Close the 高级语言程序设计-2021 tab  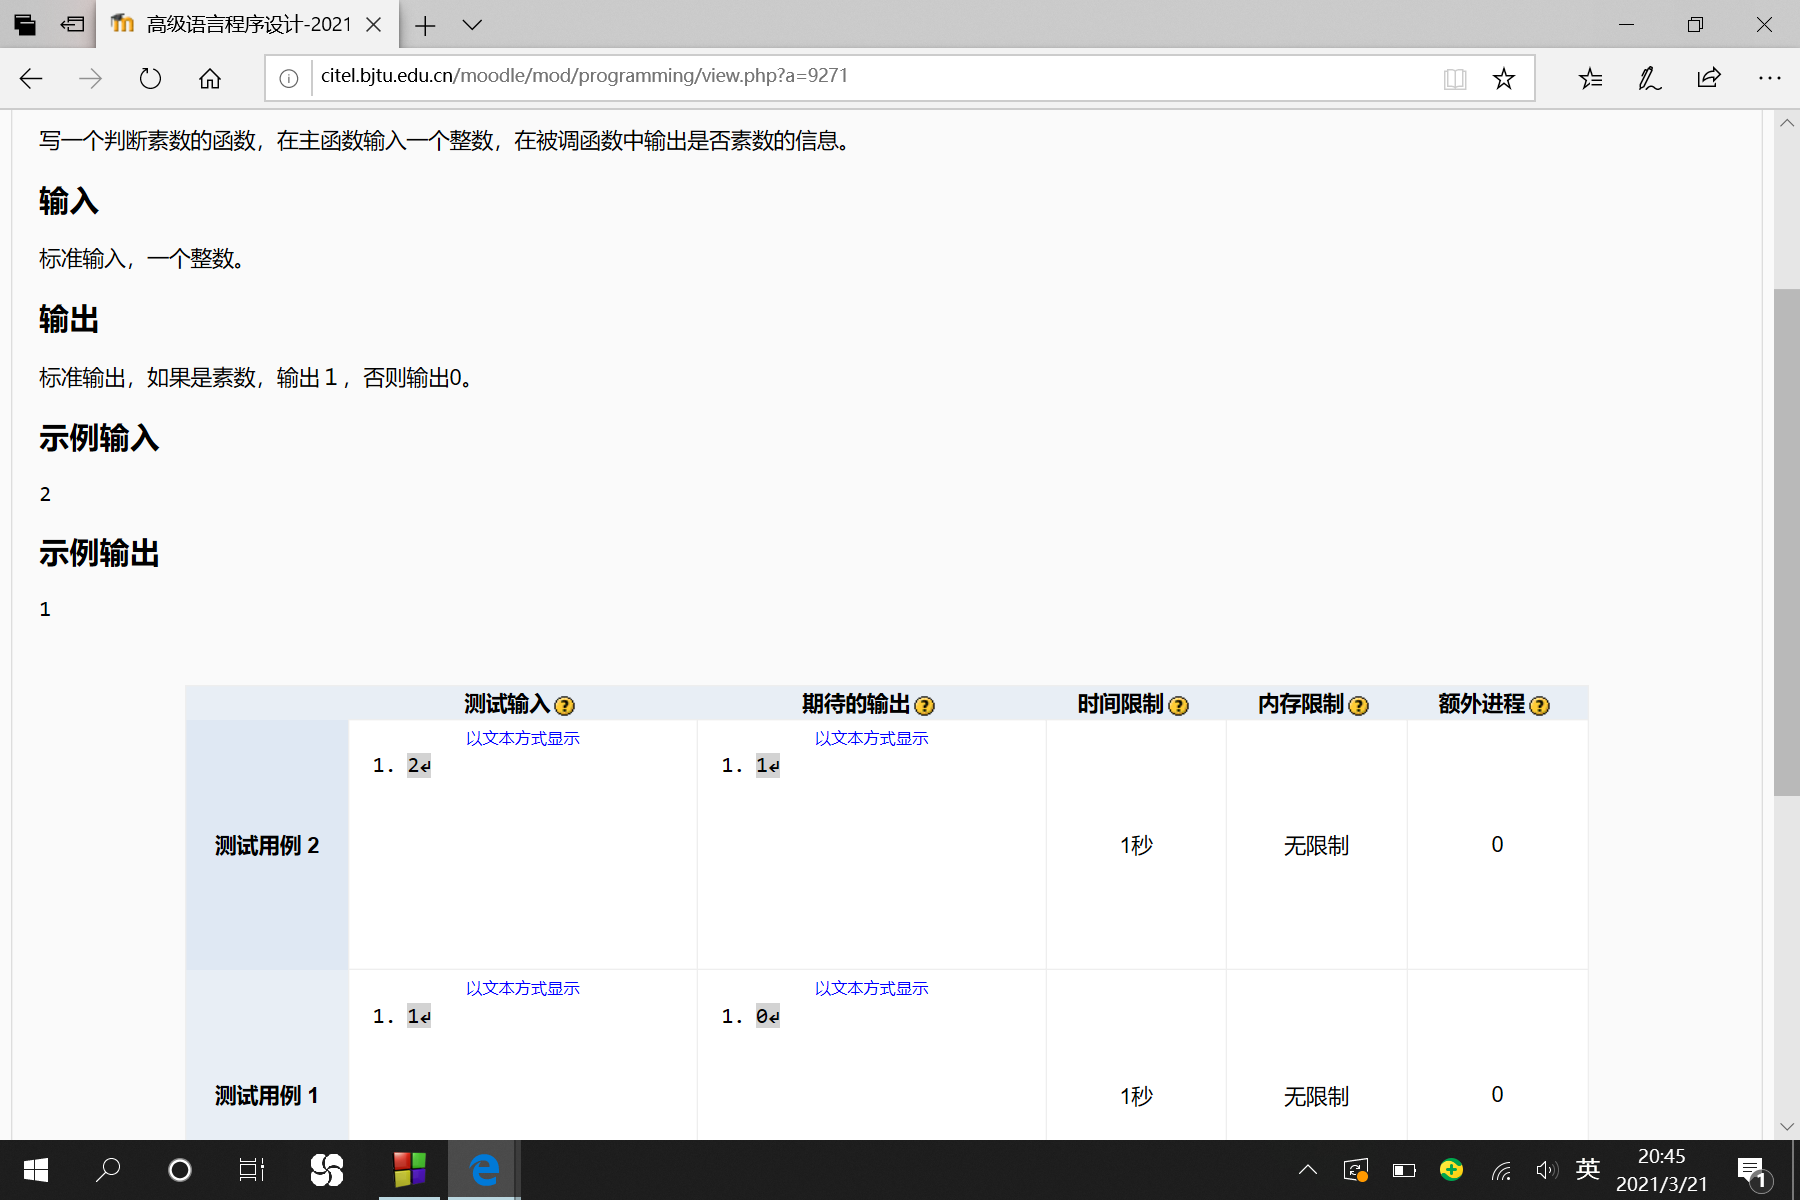[x=374, y=25]
